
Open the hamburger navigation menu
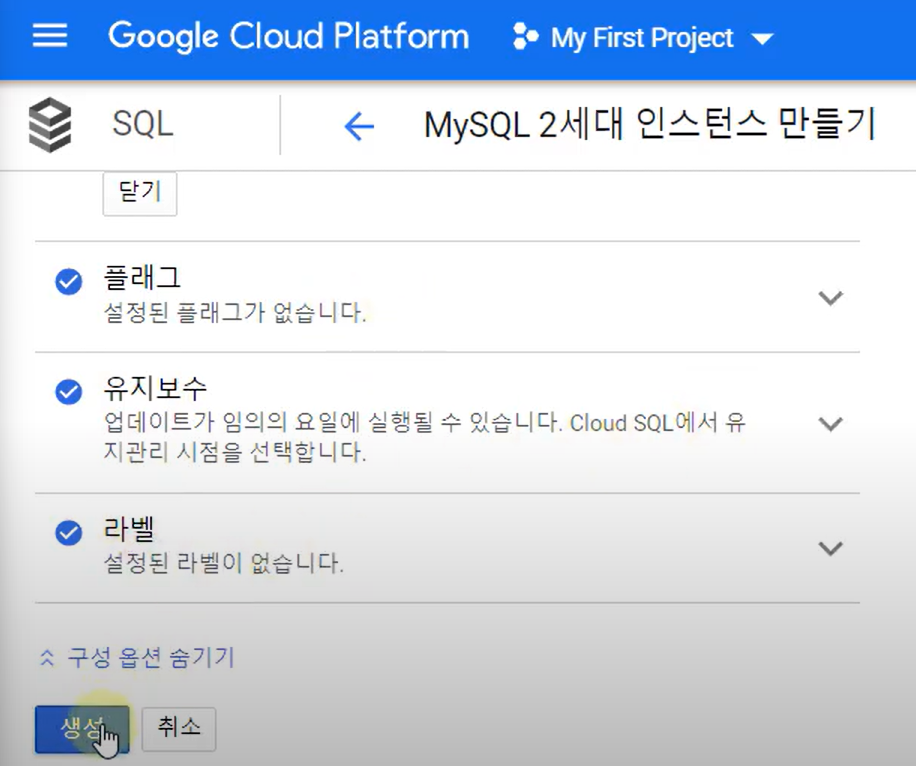50,36
